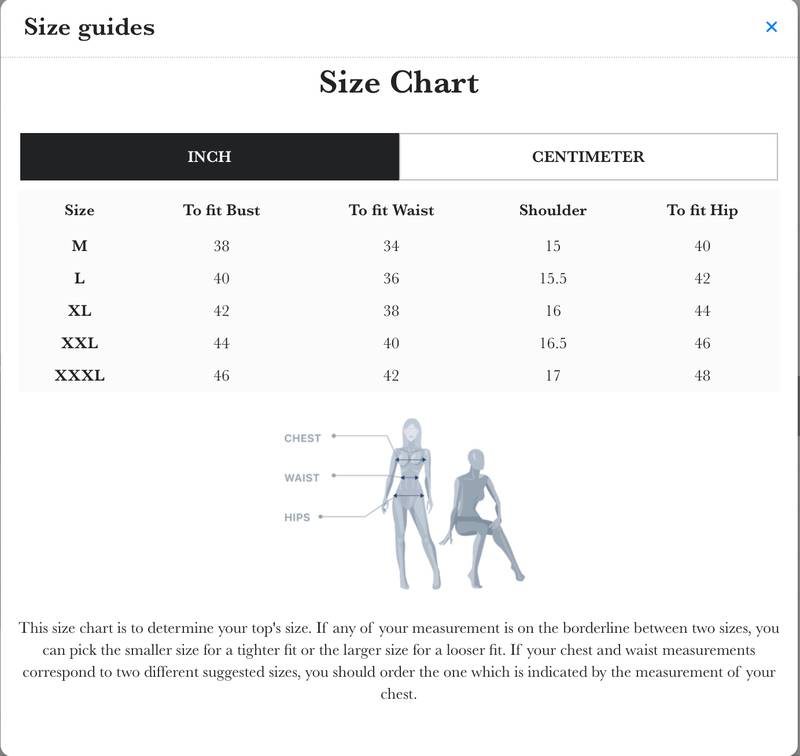Click the Size guides dialog title
Image resolution: width=800 pixels, height=756 pixels.
point(89,27)
